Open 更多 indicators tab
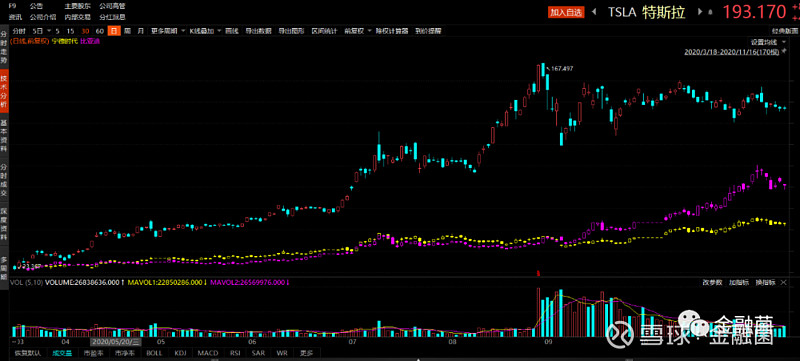 [x=306, y=353]
